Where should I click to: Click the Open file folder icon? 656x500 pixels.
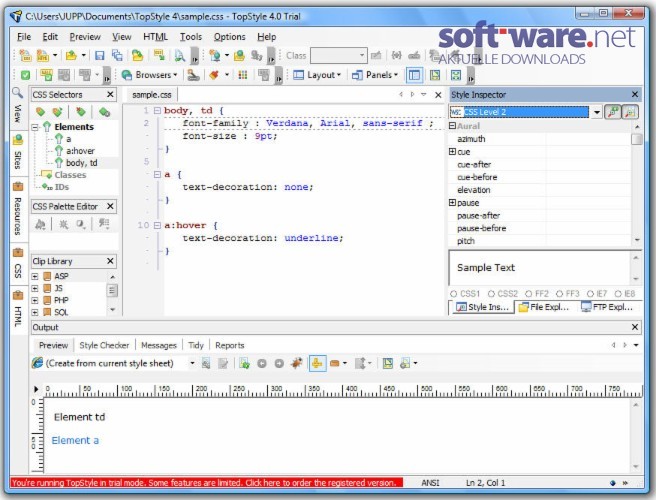[x=71, y=55]
